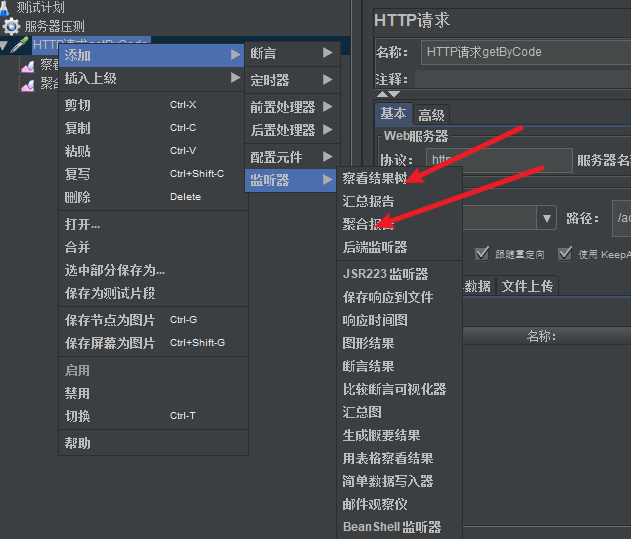Click the collapse arrows below 注释
Image resolution: width=631 pixels, height=539 pixels.
pos(388,94)
